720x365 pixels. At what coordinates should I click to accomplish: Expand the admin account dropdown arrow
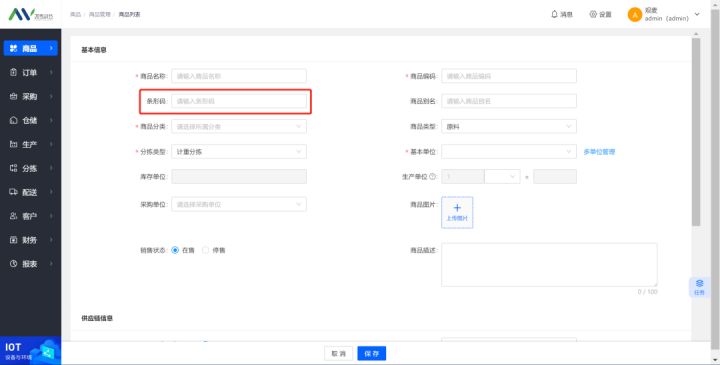(697, 14)
